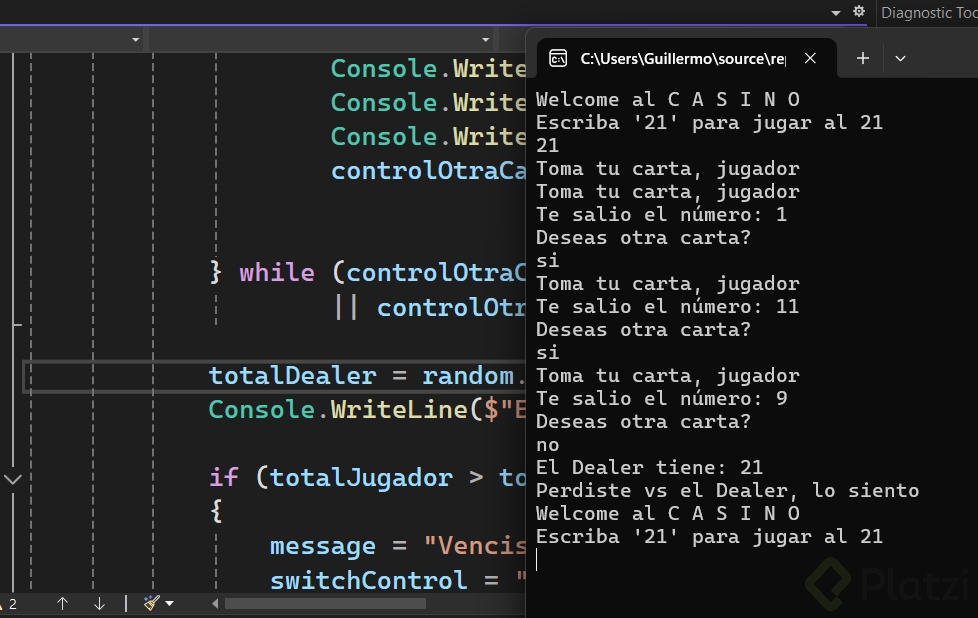Switch to the Diagnostic Tools panel
The height and width of the screenshot is (618, 978).
(928, 12)
